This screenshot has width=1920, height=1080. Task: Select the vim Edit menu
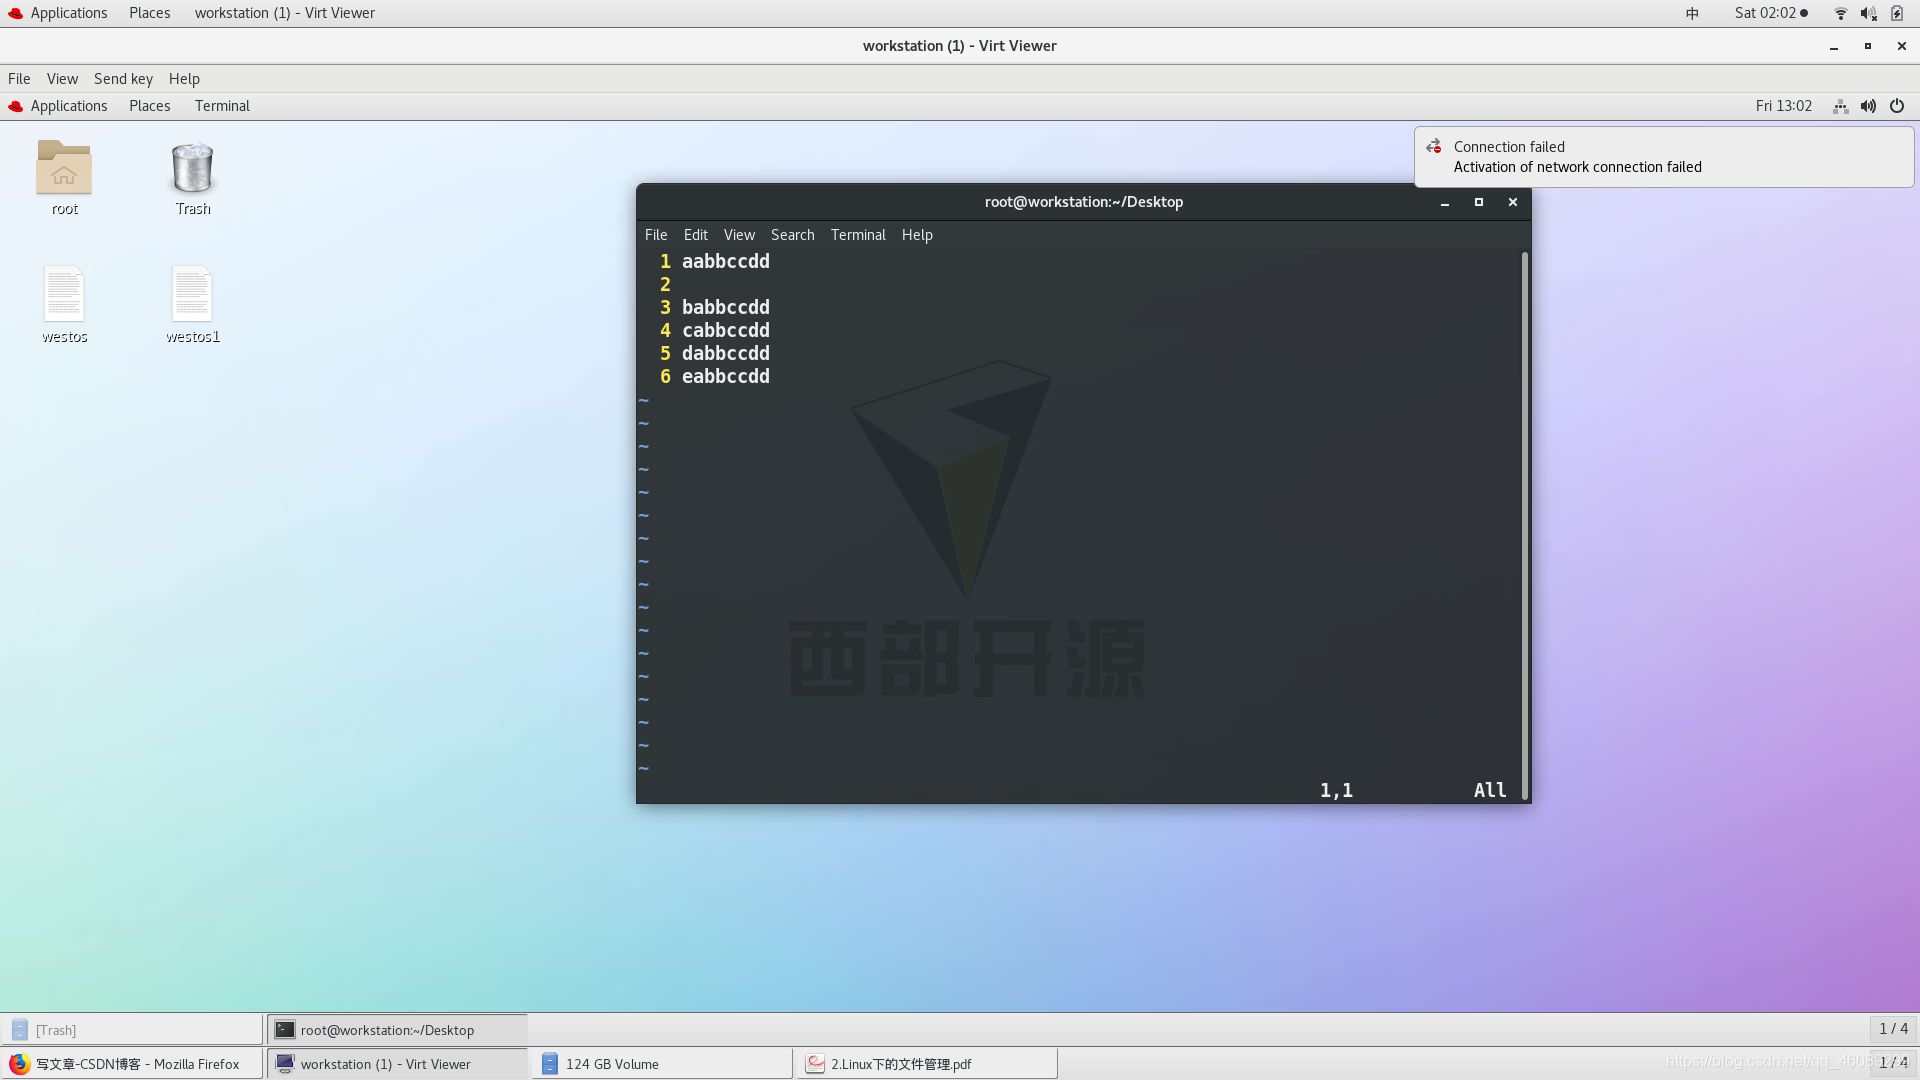coord(696,233)
